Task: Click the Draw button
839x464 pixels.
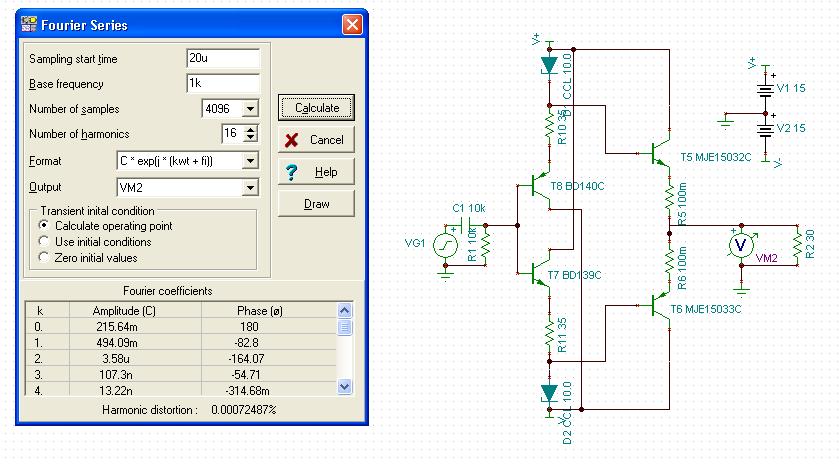Action: click(316, 204)
